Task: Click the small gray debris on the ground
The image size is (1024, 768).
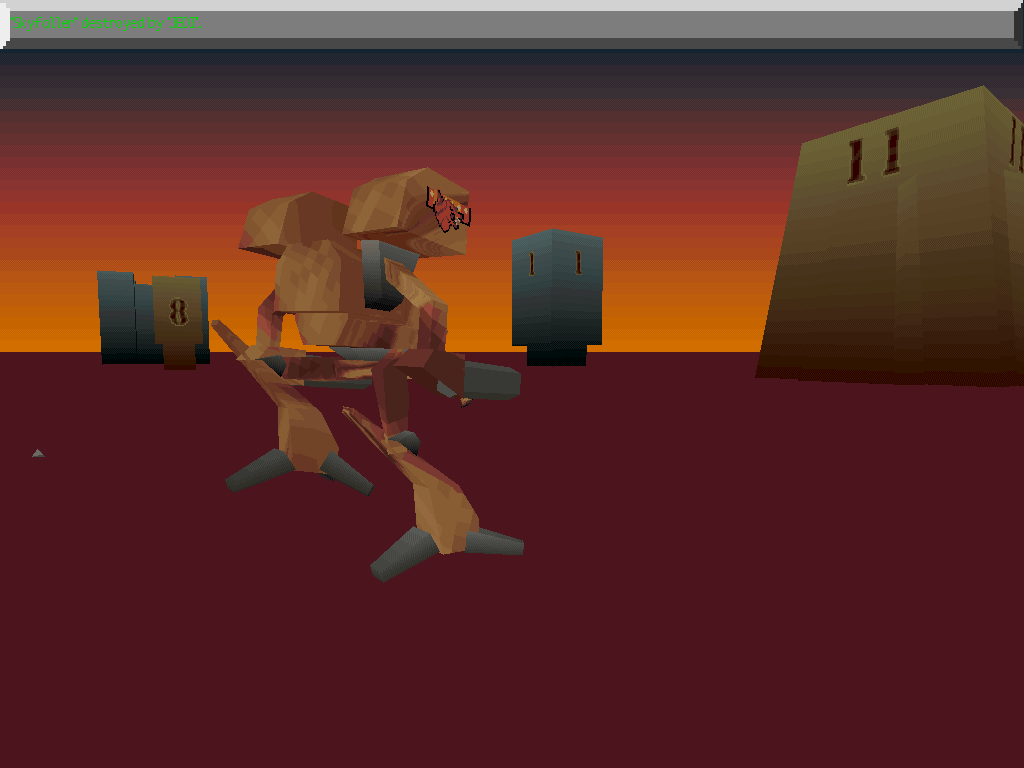Action: coord(38,454)
